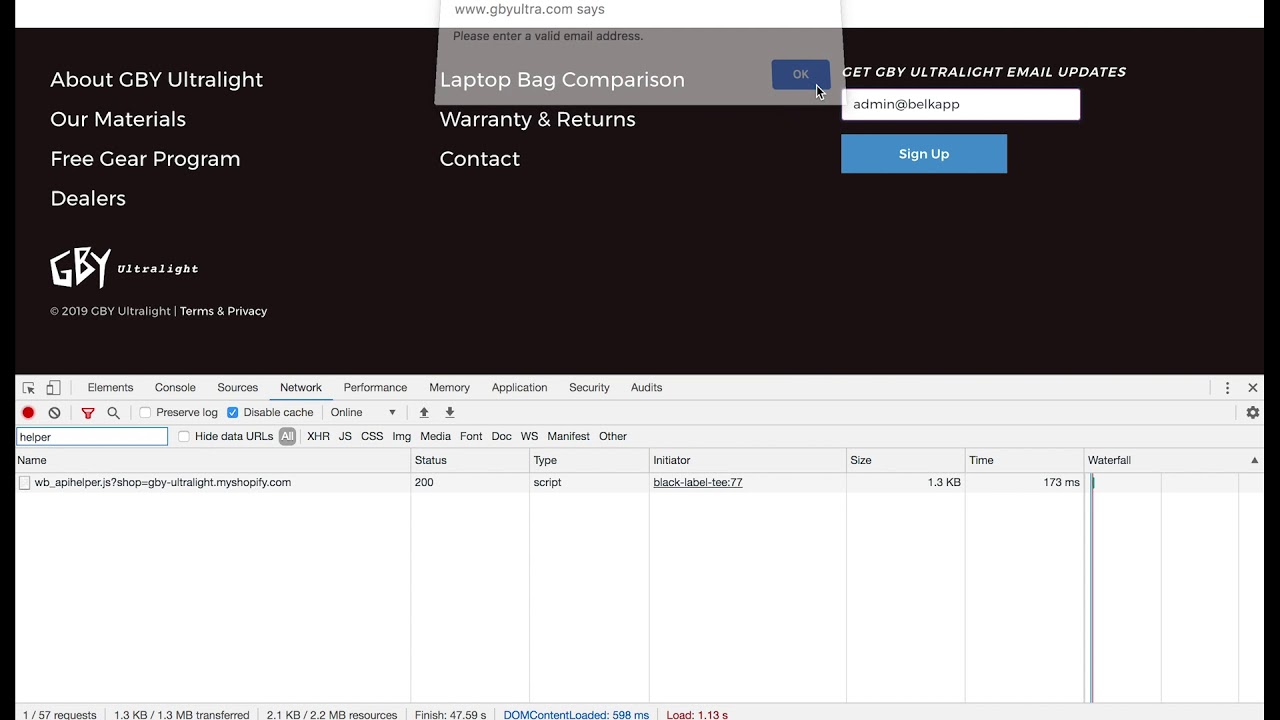
Task: Open the Application tab
Action: [519, 387]
